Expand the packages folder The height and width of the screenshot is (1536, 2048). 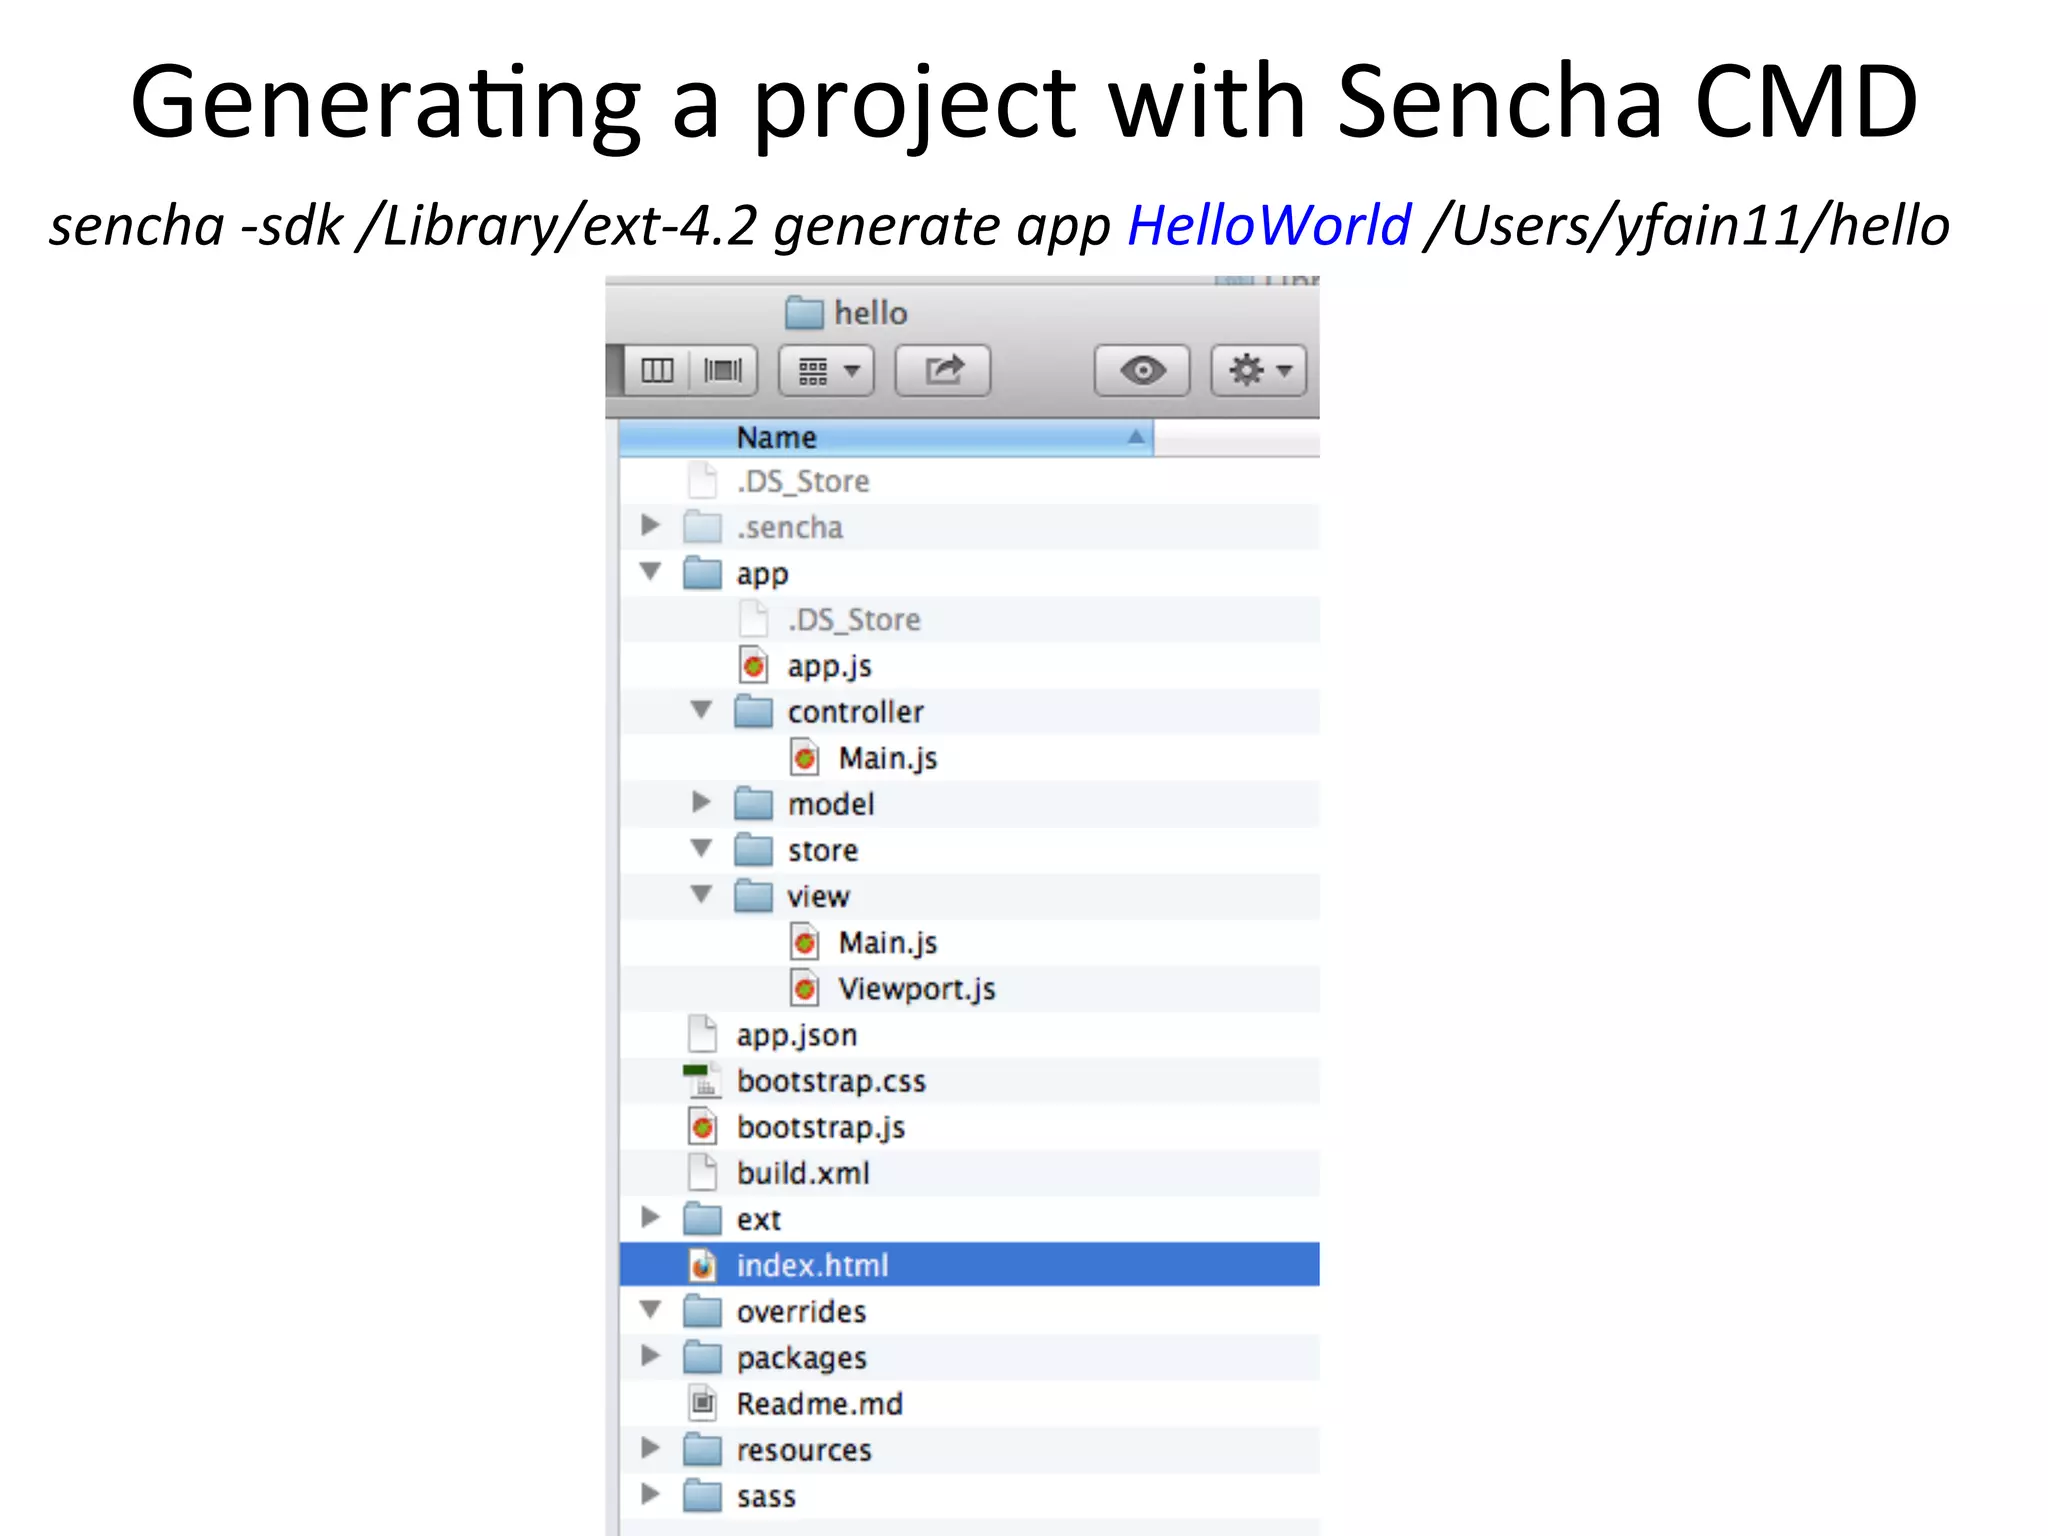[x=651, y=1355]
